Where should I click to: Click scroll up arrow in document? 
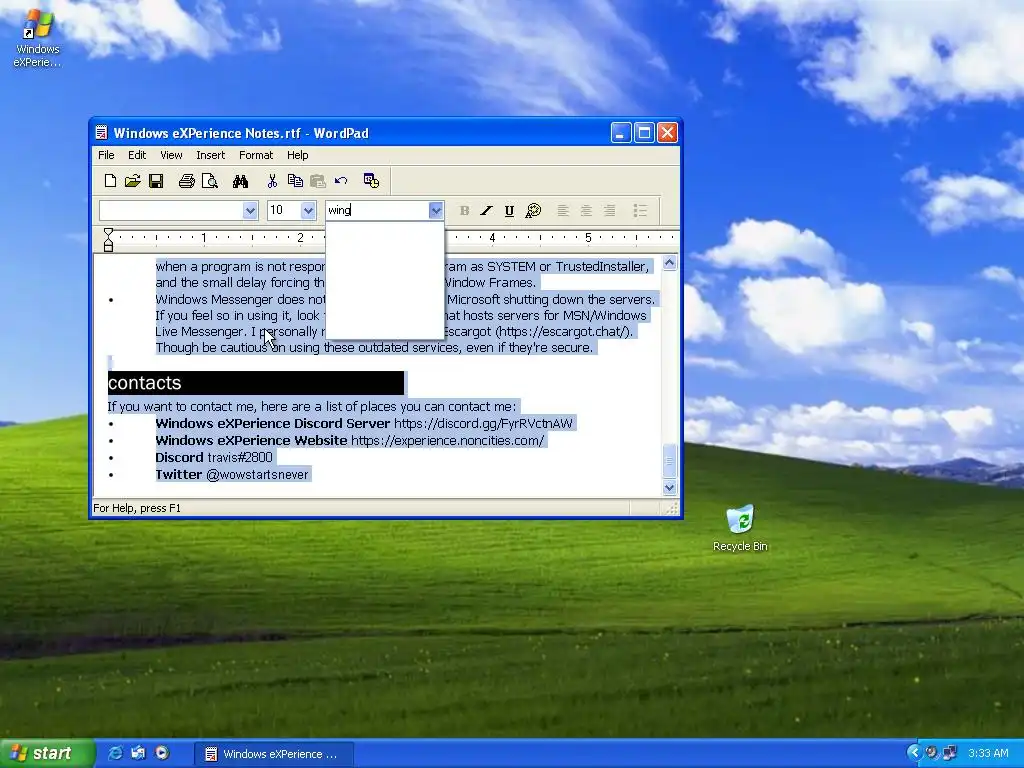(669, 263)
